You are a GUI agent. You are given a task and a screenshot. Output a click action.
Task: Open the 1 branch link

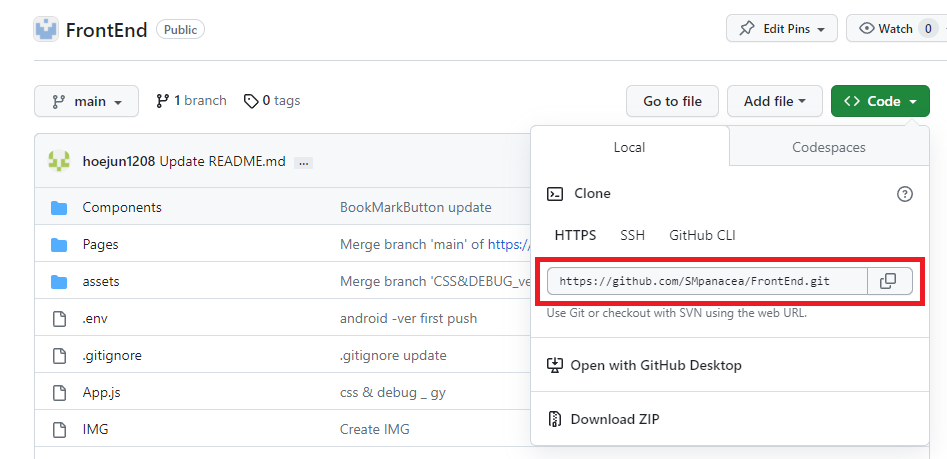tap(191, 101)
